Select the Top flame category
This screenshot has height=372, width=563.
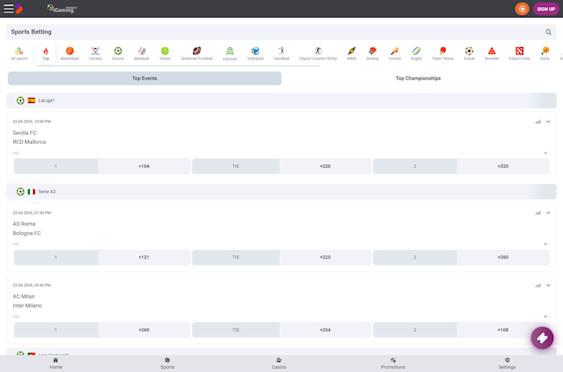tap(46, 54)
